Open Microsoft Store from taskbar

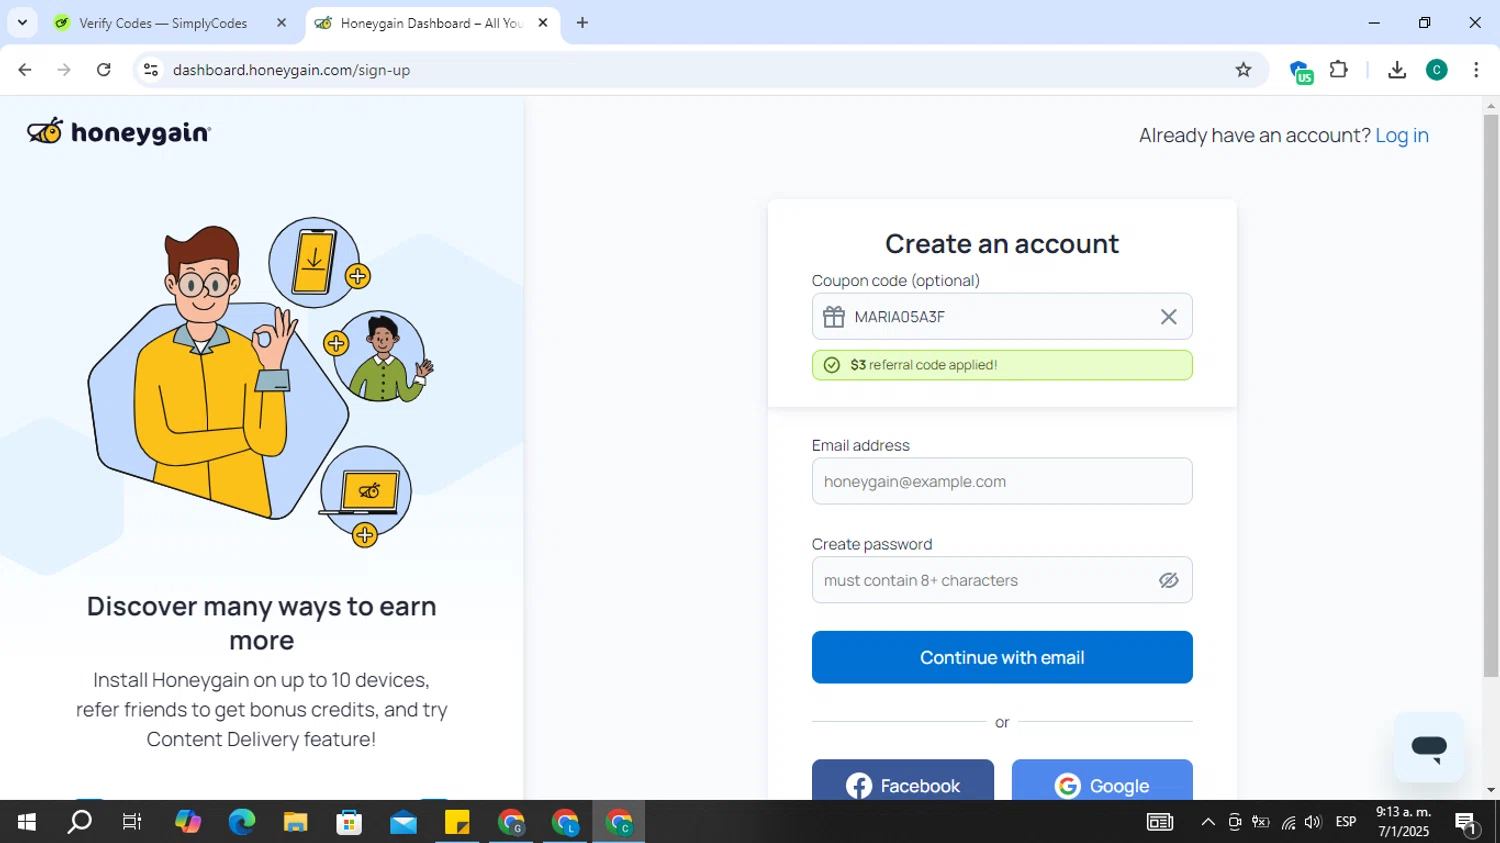pyautogui.click(x=350, y=822)
